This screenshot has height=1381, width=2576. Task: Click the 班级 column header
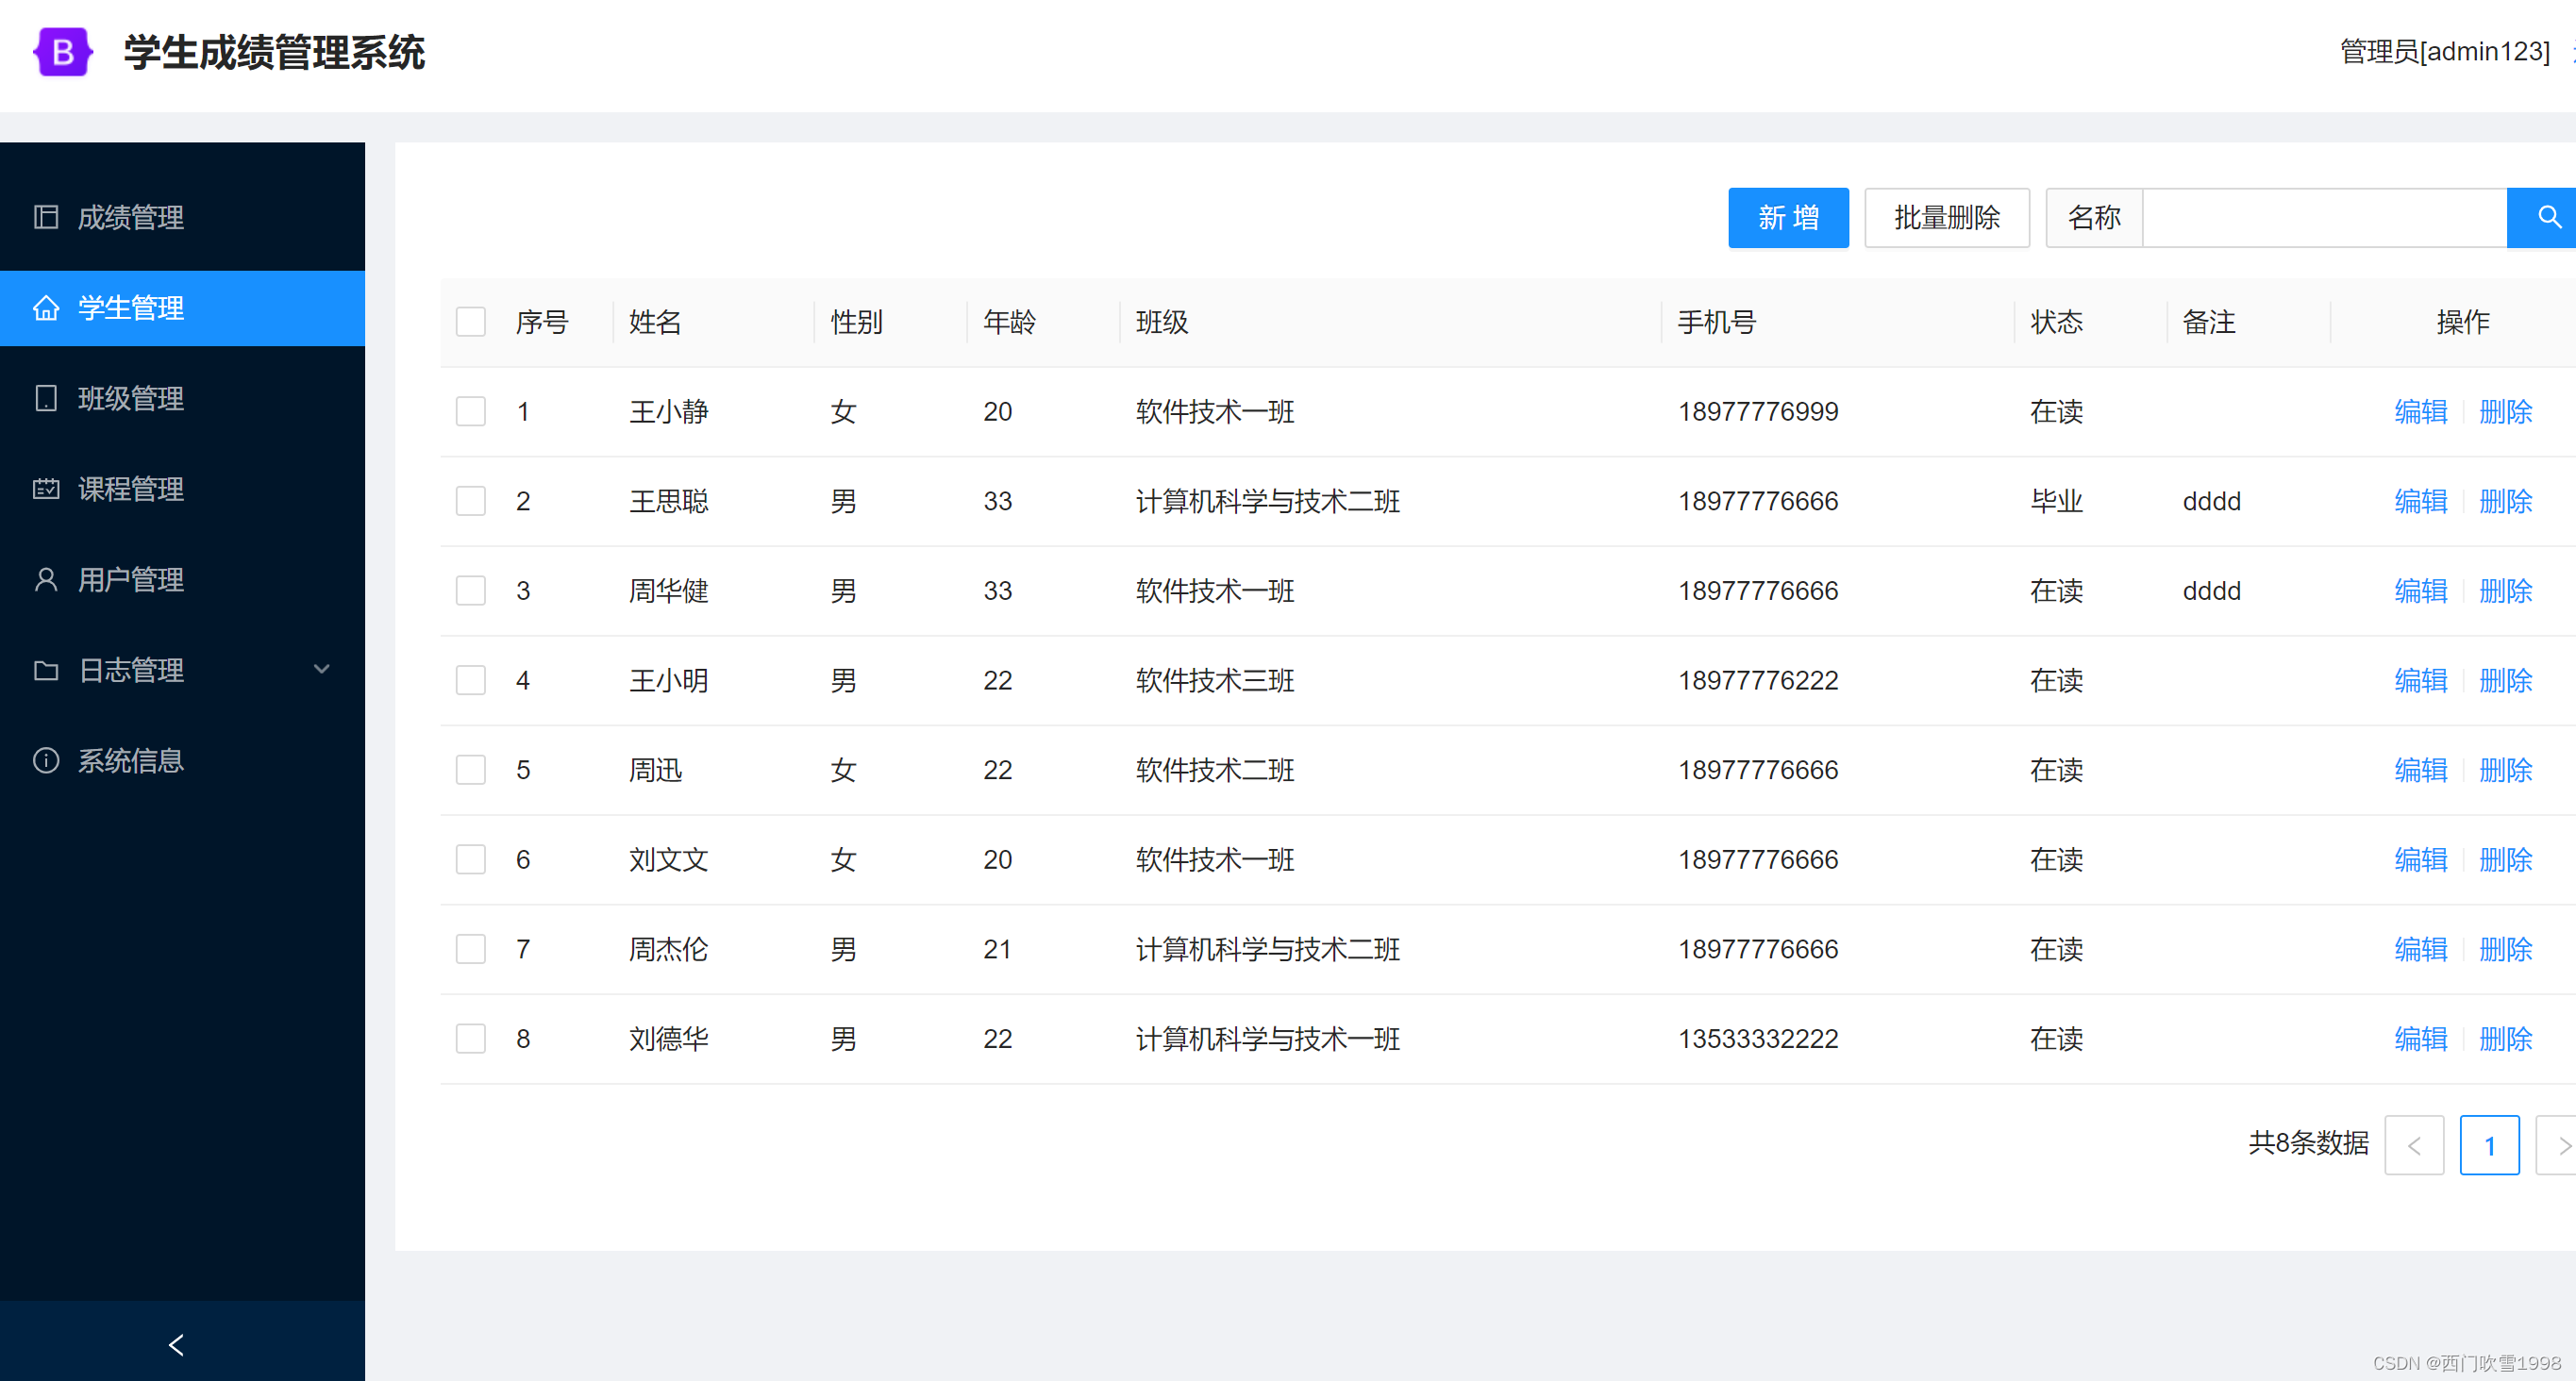[x=1162, y=322]
